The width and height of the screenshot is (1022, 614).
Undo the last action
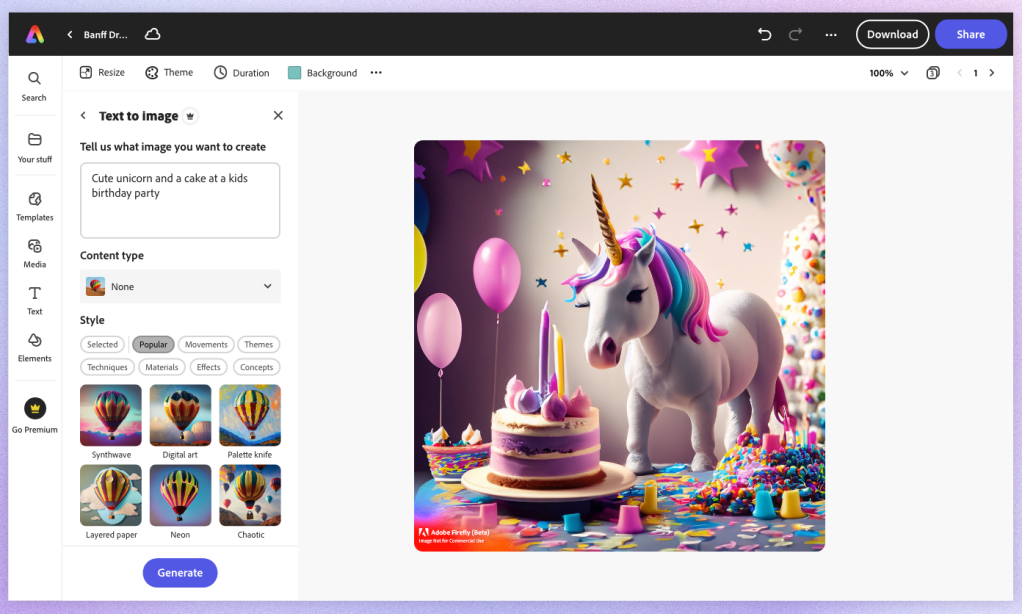tap(765, 34)
